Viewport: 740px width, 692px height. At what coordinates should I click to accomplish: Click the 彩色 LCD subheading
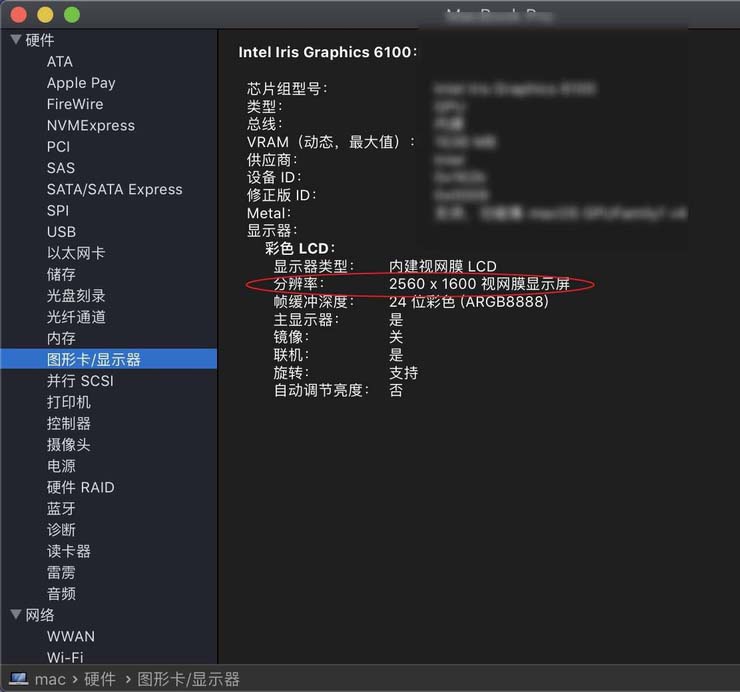(x=300, y=248)
